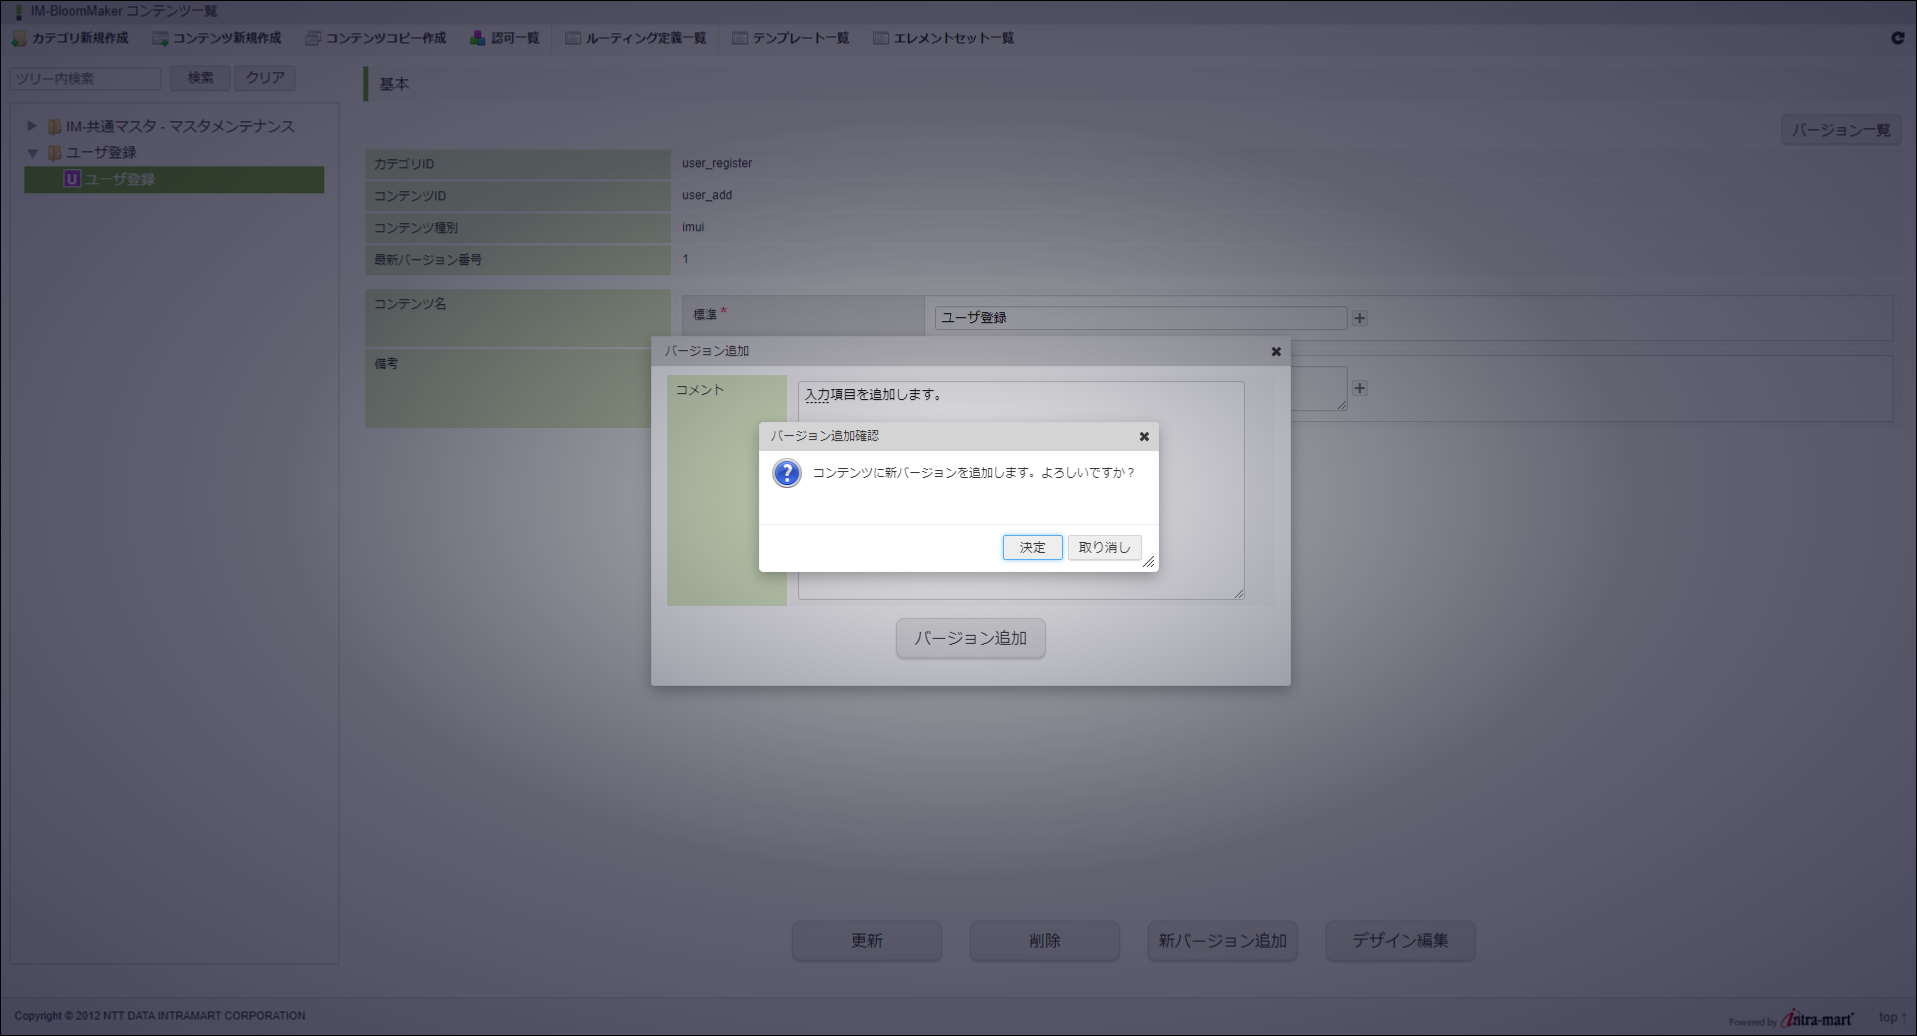Expand the IM-共通マスタ tree node arrow
Viewport: 1917px width, 1036px height.
[32, 126]
